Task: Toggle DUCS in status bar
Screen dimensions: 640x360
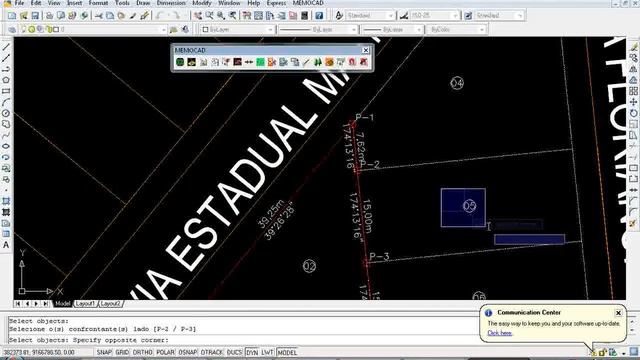Action: click(234, 352)
